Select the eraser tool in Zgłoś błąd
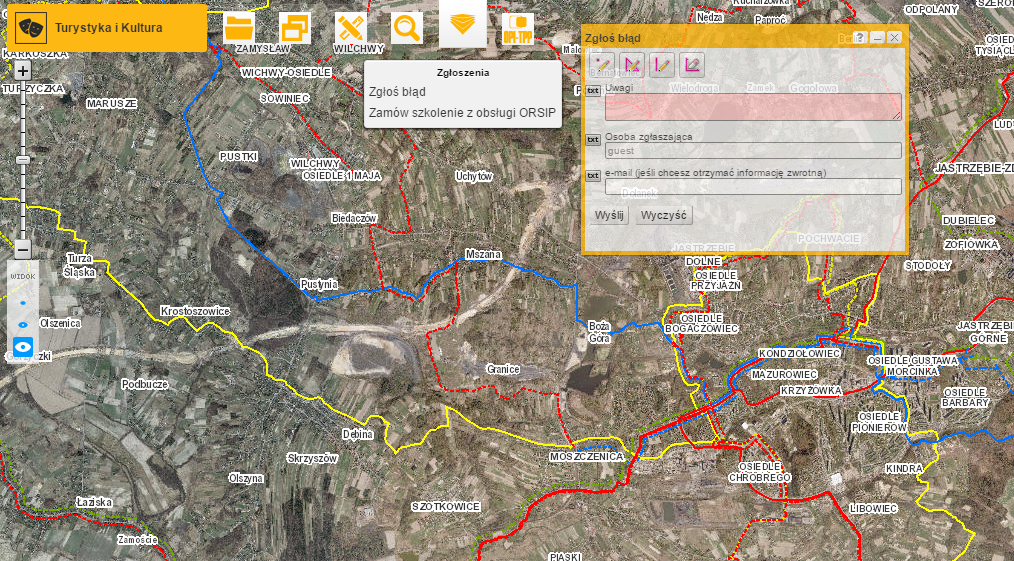Screen dimensions: 1014x561 (x=691, y=65)
